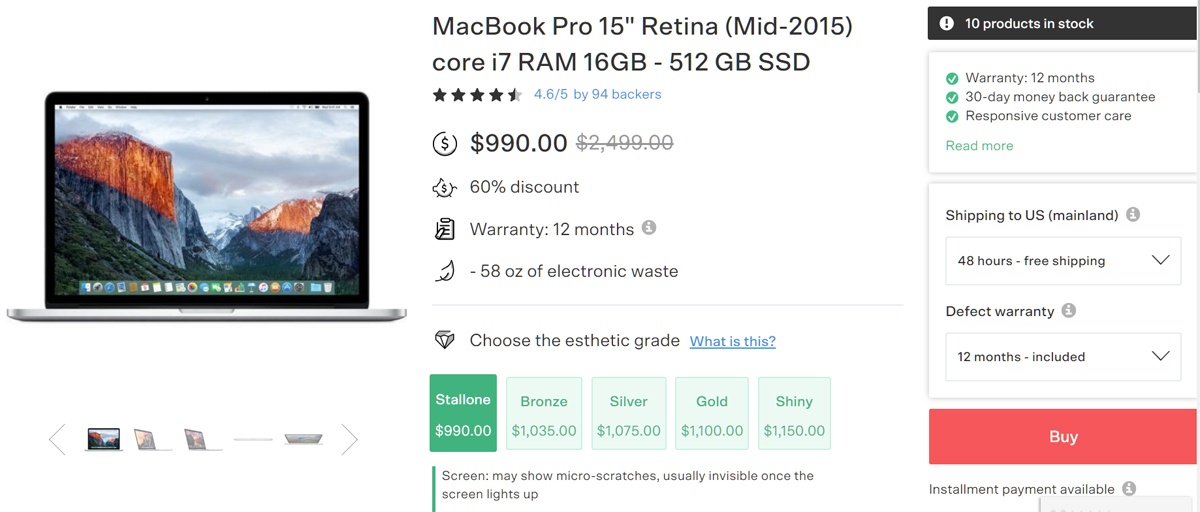Click the star rating bar
This screenshot has height=512, width=1200.
pyautogui.click(x=477, y=95)
